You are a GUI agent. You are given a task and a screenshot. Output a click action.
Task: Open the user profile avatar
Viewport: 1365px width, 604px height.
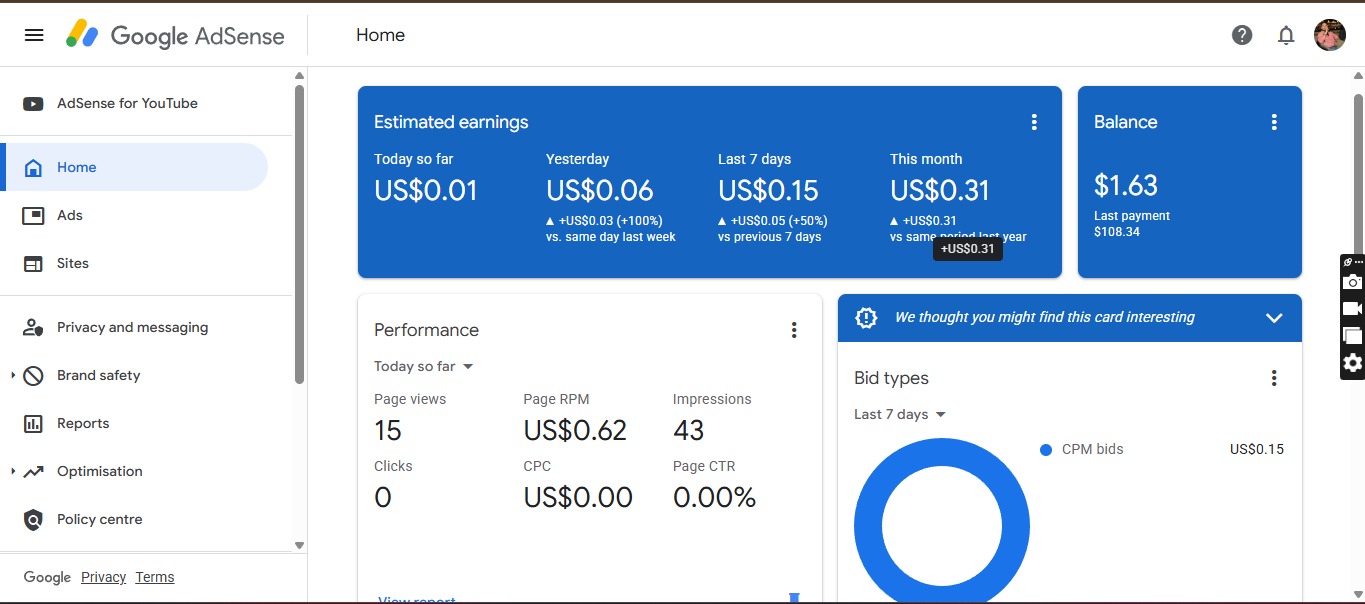(x=1330, y=35)
